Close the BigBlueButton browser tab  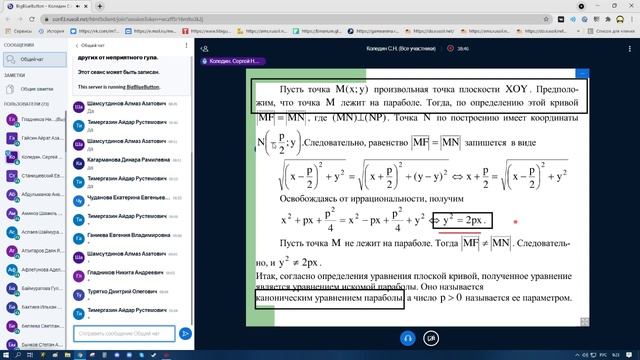tap(86, 7)
